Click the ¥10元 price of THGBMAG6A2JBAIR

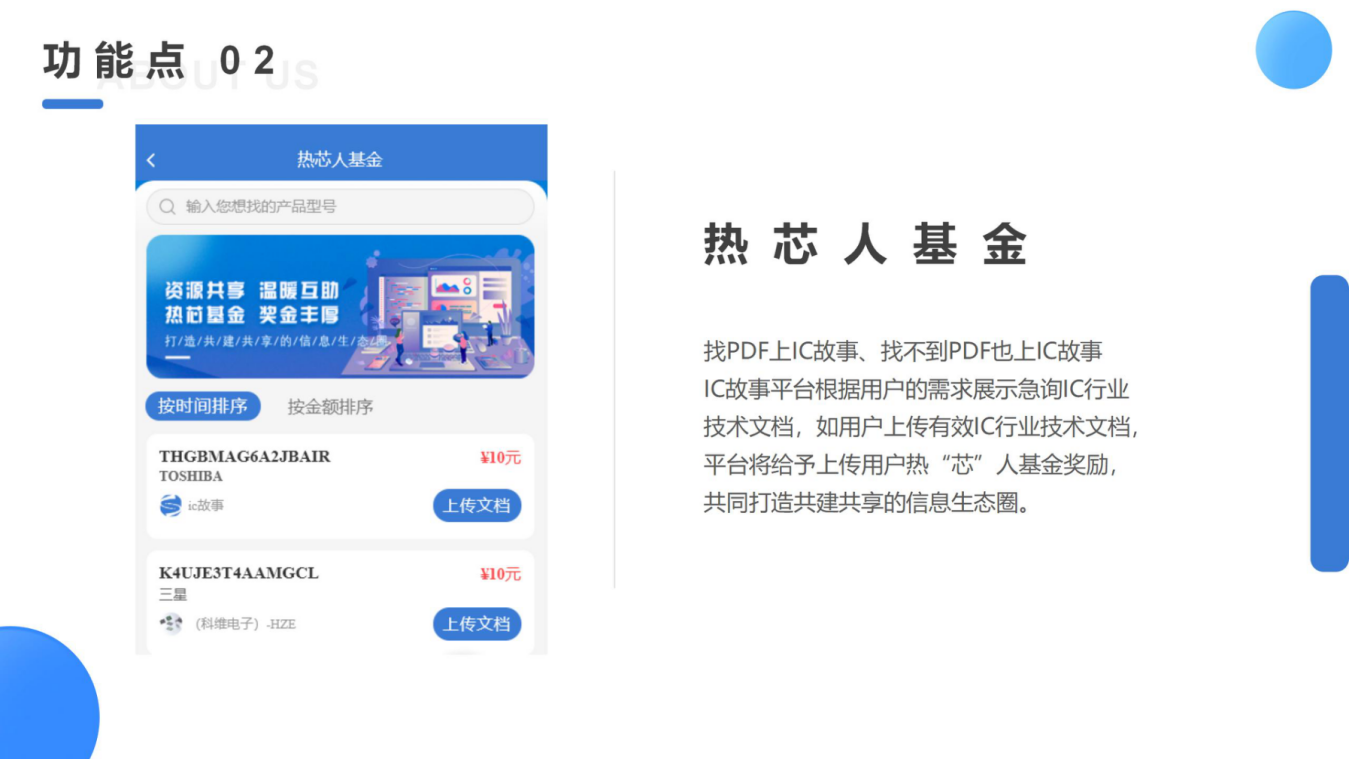pos(500,458)
